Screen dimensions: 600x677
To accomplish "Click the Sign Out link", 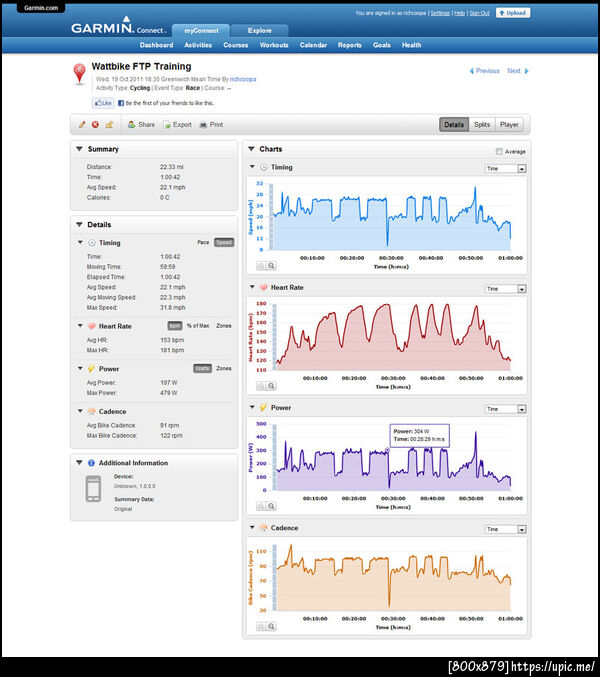I will click(479, 13).
